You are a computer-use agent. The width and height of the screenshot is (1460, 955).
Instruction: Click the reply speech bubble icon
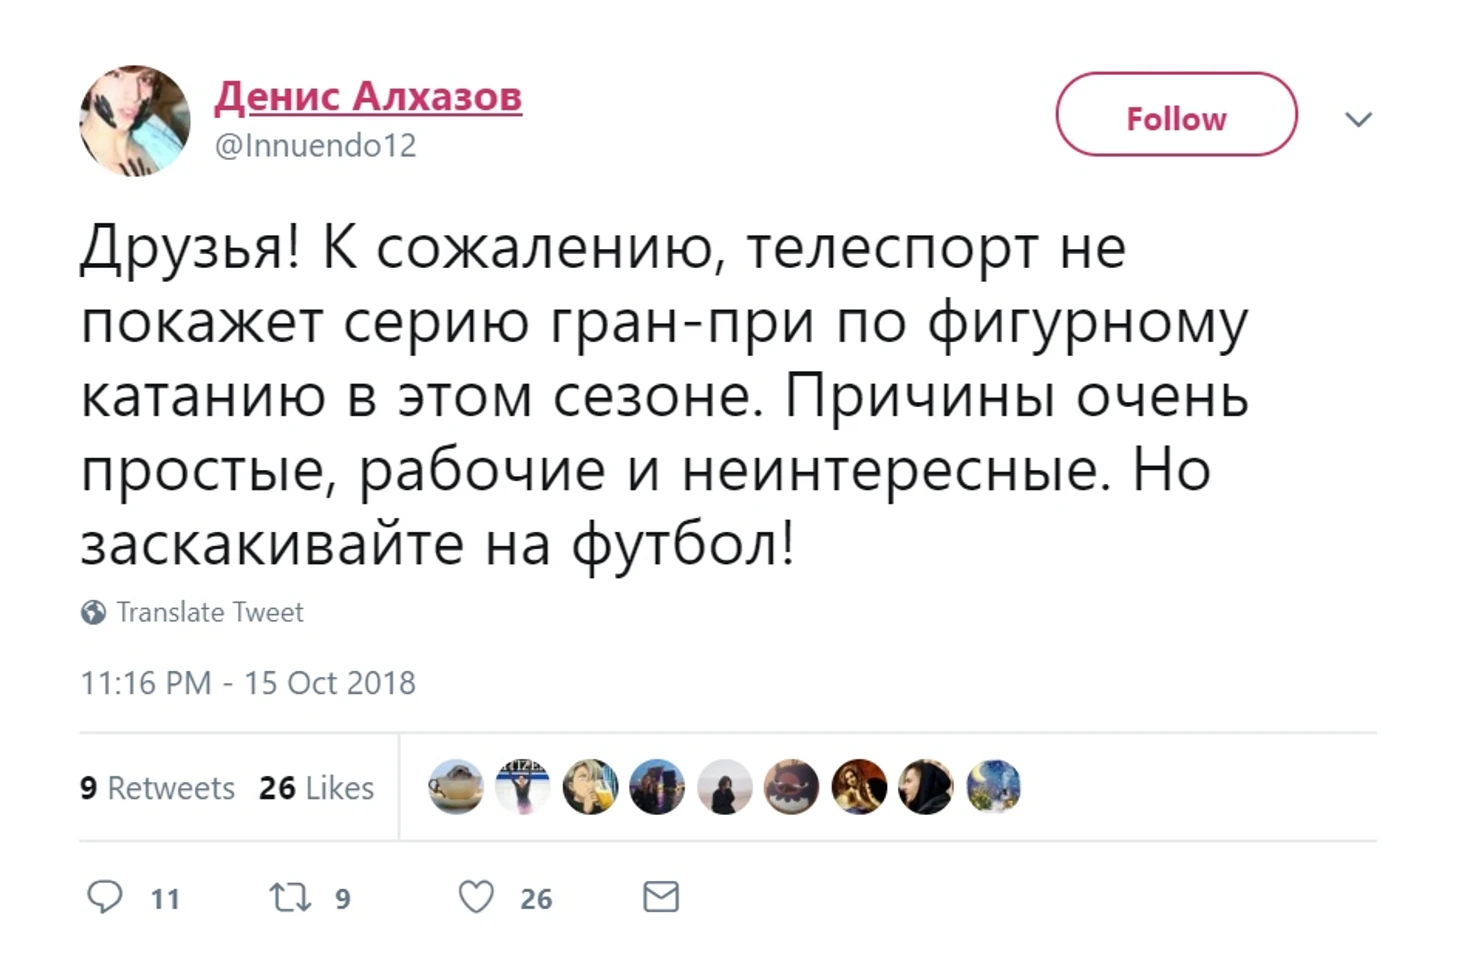click(104, 897)
